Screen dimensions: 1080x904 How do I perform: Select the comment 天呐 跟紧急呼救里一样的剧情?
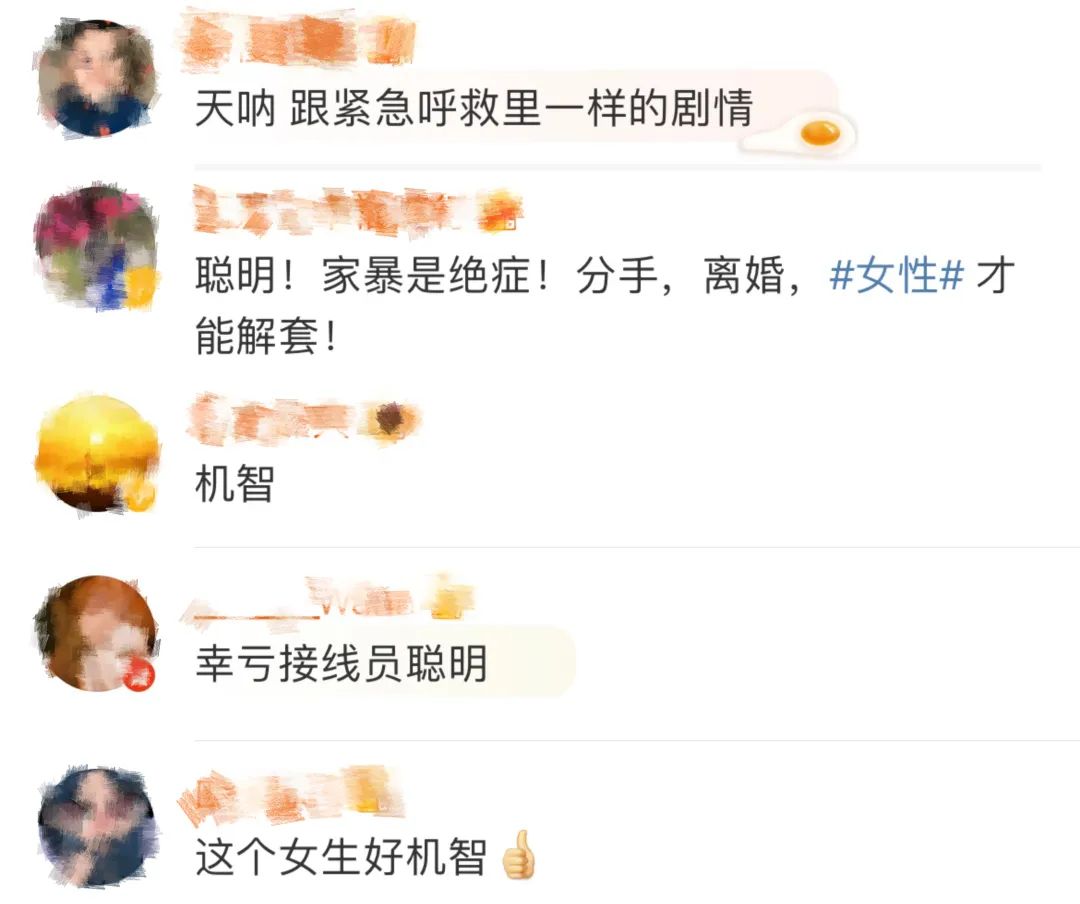[473, 108]
